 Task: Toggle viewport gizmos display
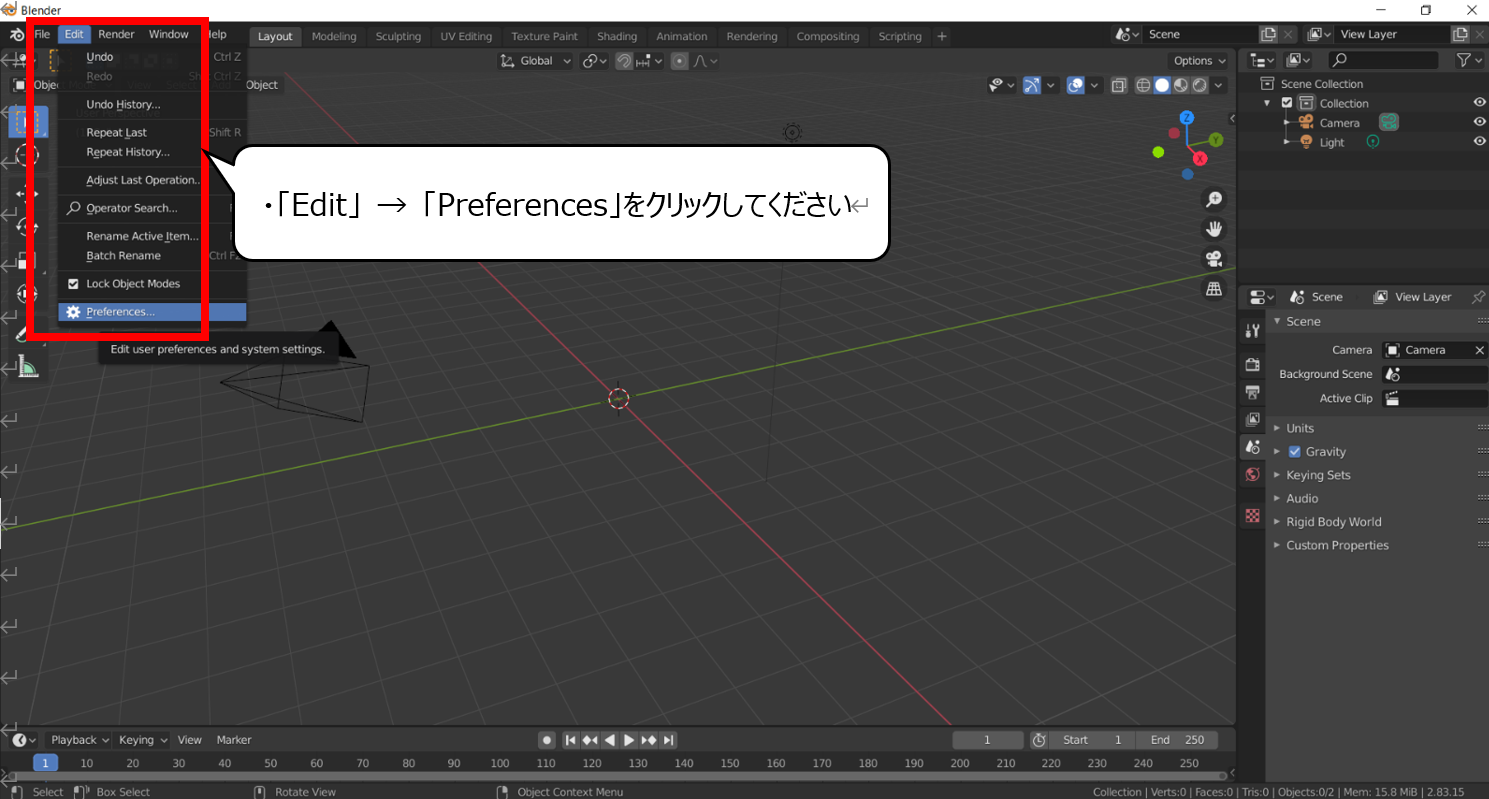pos(1032,86)
